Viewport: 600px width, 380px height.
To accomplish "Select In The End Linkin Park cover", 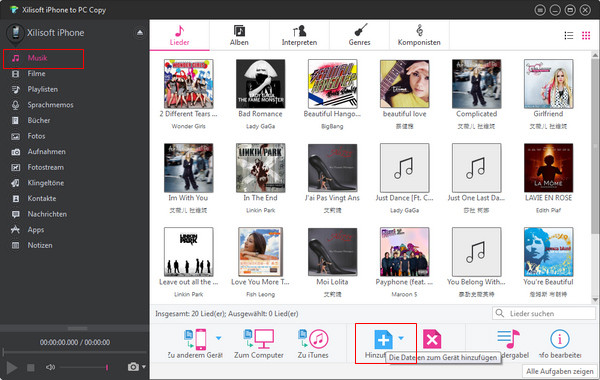I will pyautogui.click(x=261, y=168).
